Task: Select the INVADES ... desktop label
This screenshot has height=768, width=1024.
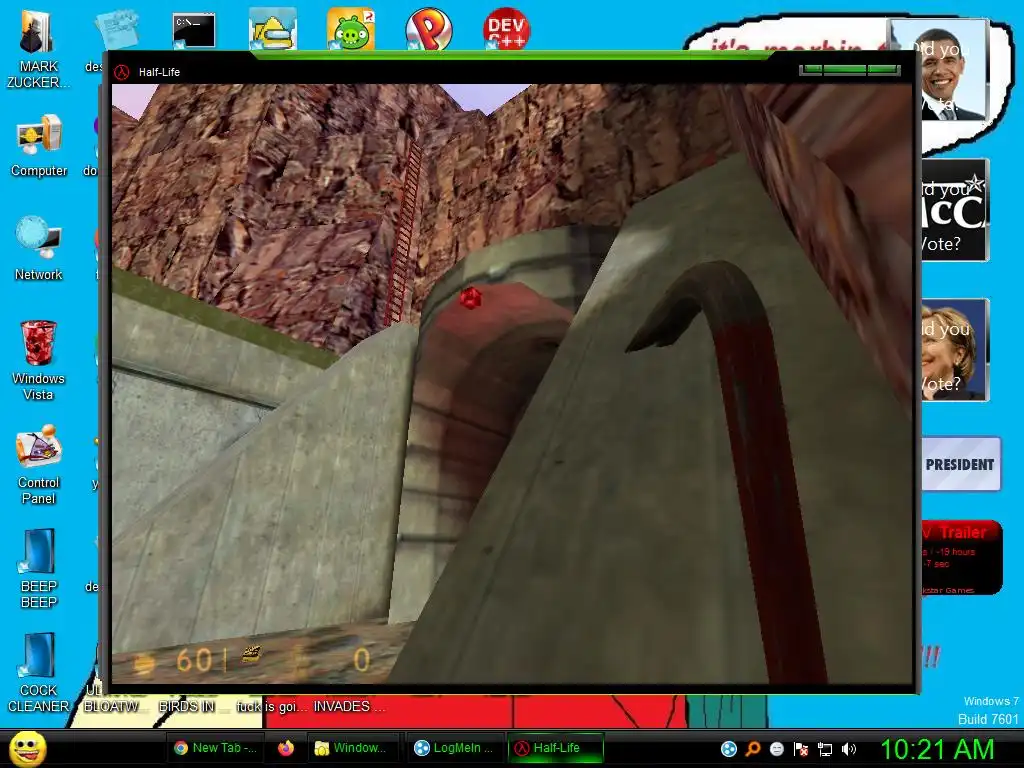Action: pyautogui.click(x=349, y=706)
